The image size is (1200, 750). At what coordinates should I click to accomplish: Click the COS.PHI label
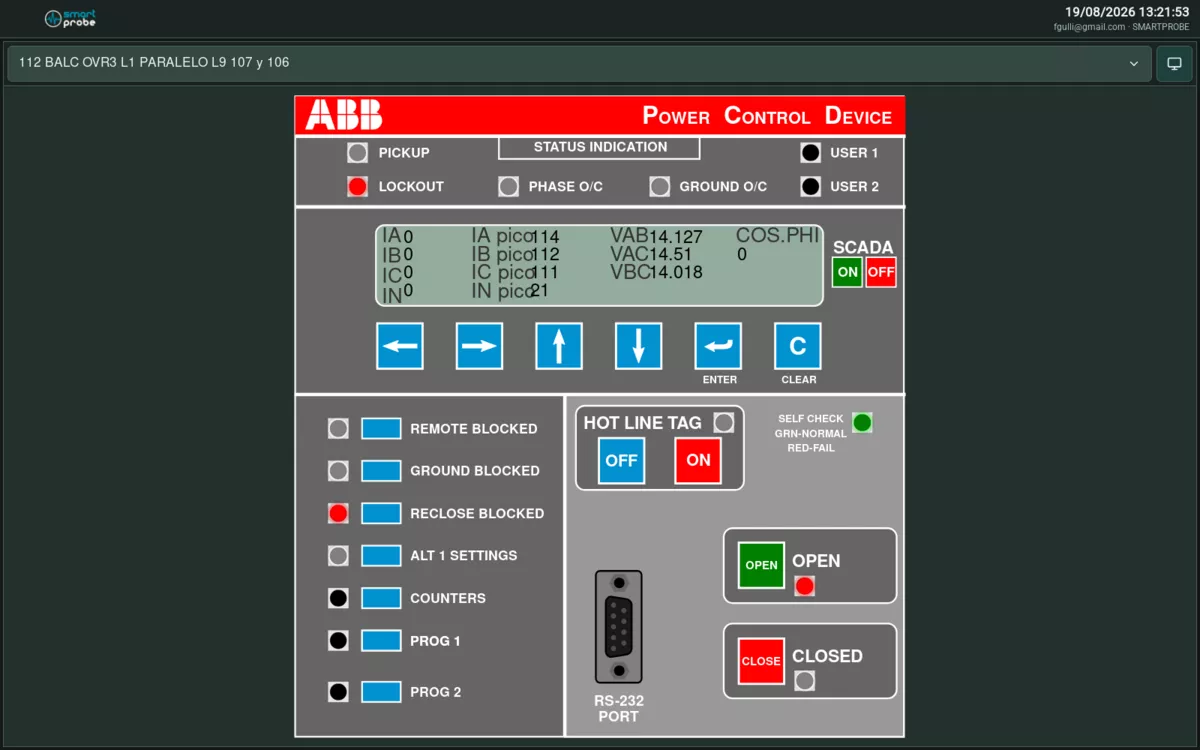pos(777,236)
